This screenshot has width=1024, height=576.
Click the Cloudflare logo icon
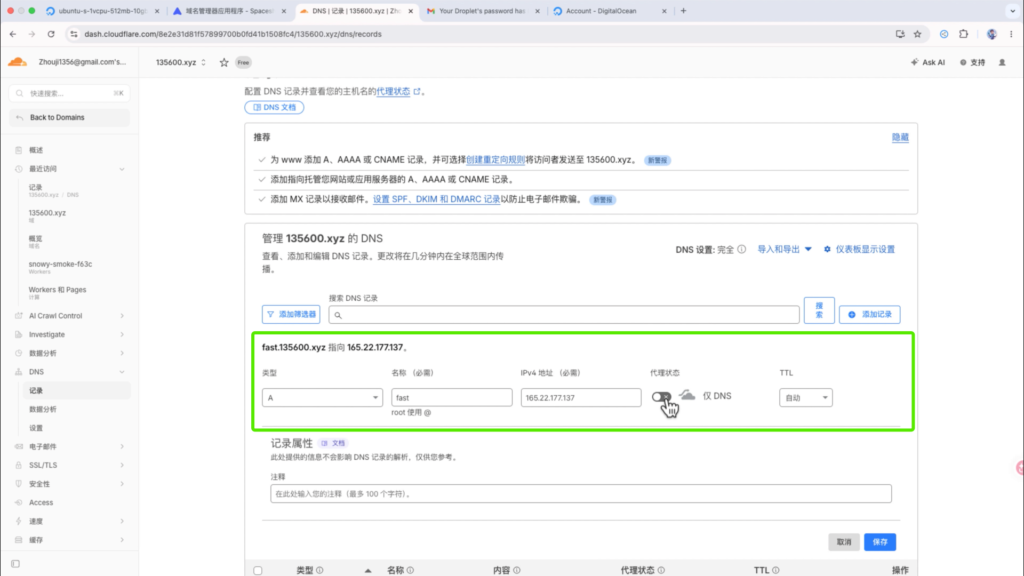point(18,62)
